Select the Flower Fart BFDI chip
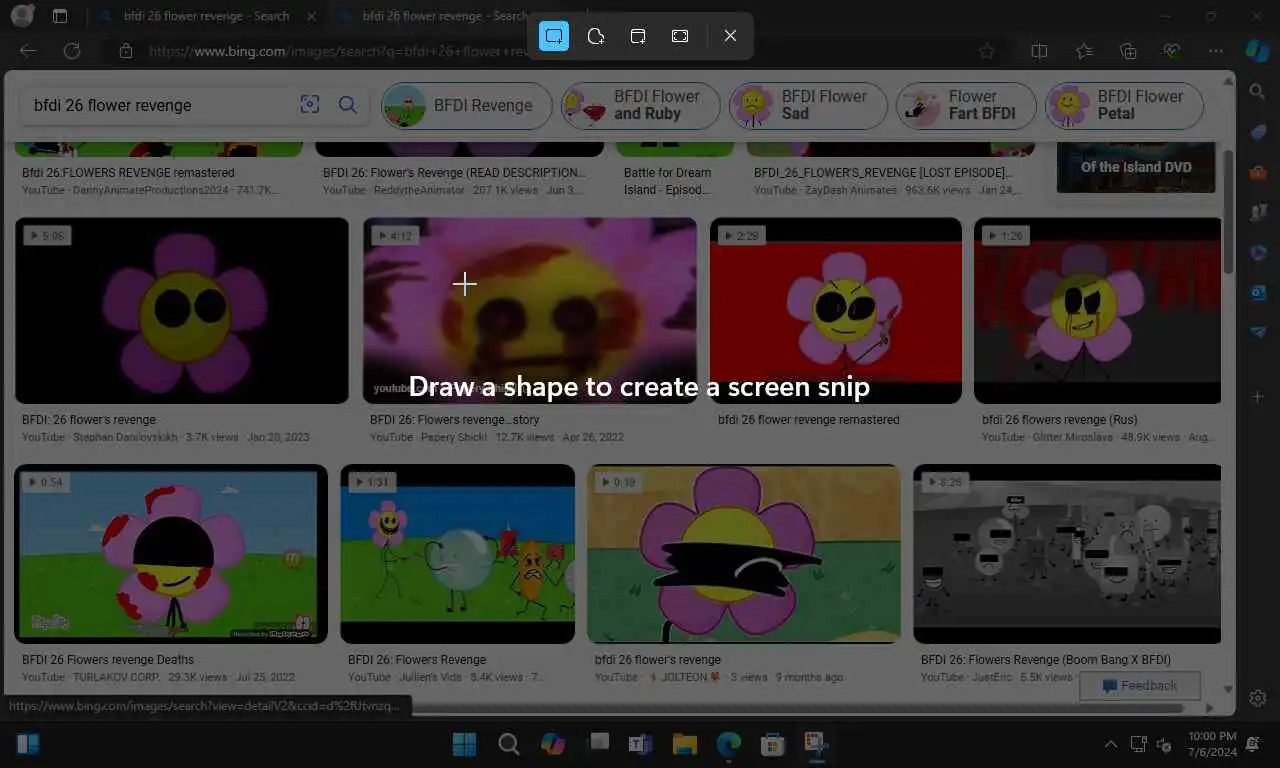 tap(965, 105)
